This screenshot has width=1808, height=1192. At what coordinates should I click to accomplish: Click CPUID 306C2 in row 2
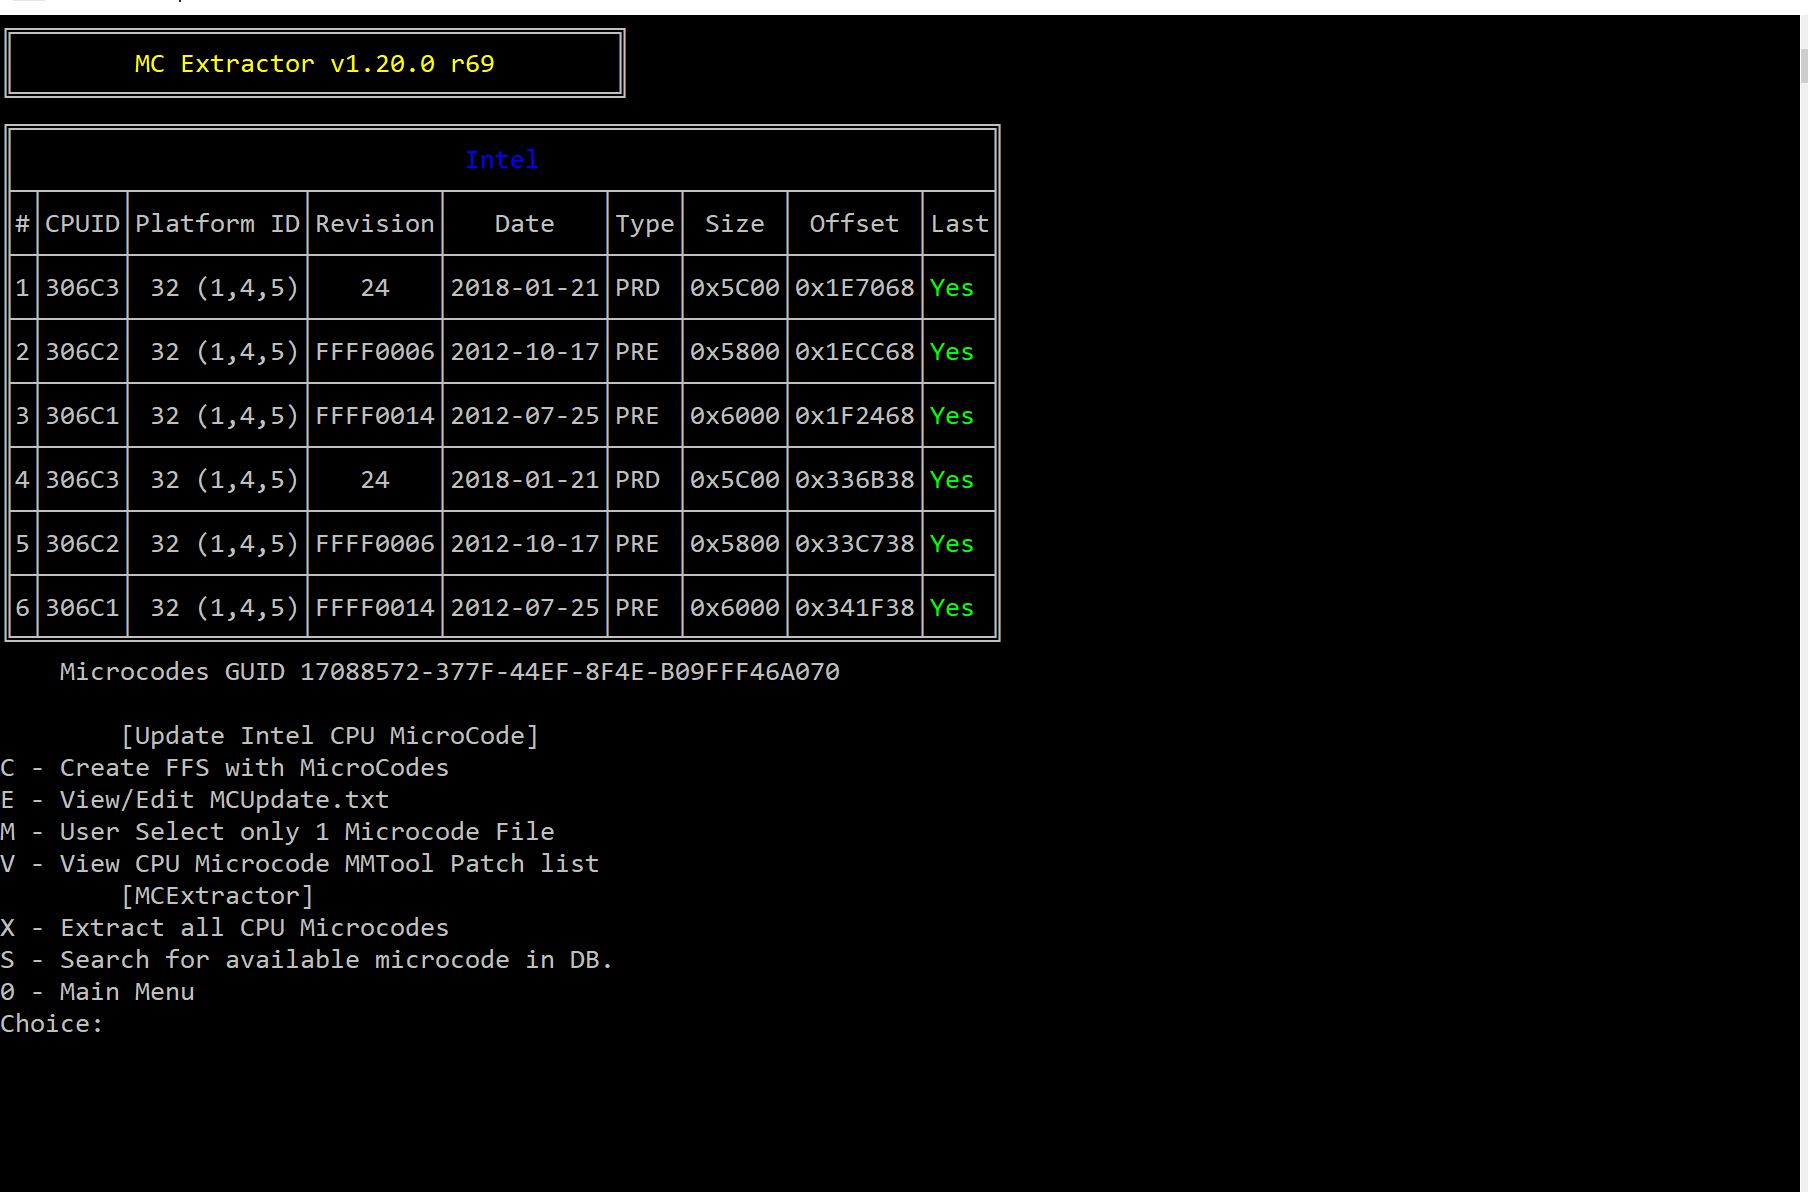tap(82, 352)
